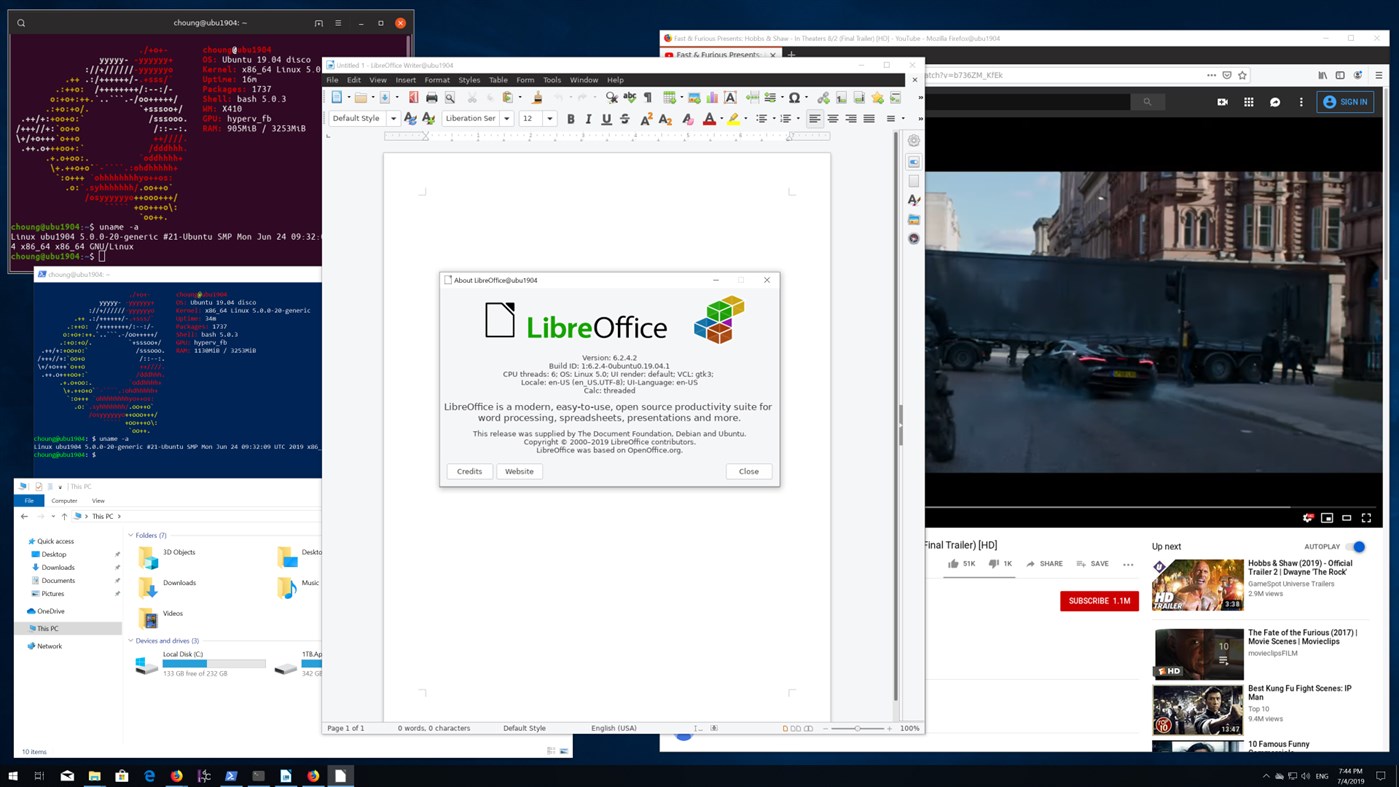
Task: Collapse the Folders (7) section
Action: click(x=130, y=535)
